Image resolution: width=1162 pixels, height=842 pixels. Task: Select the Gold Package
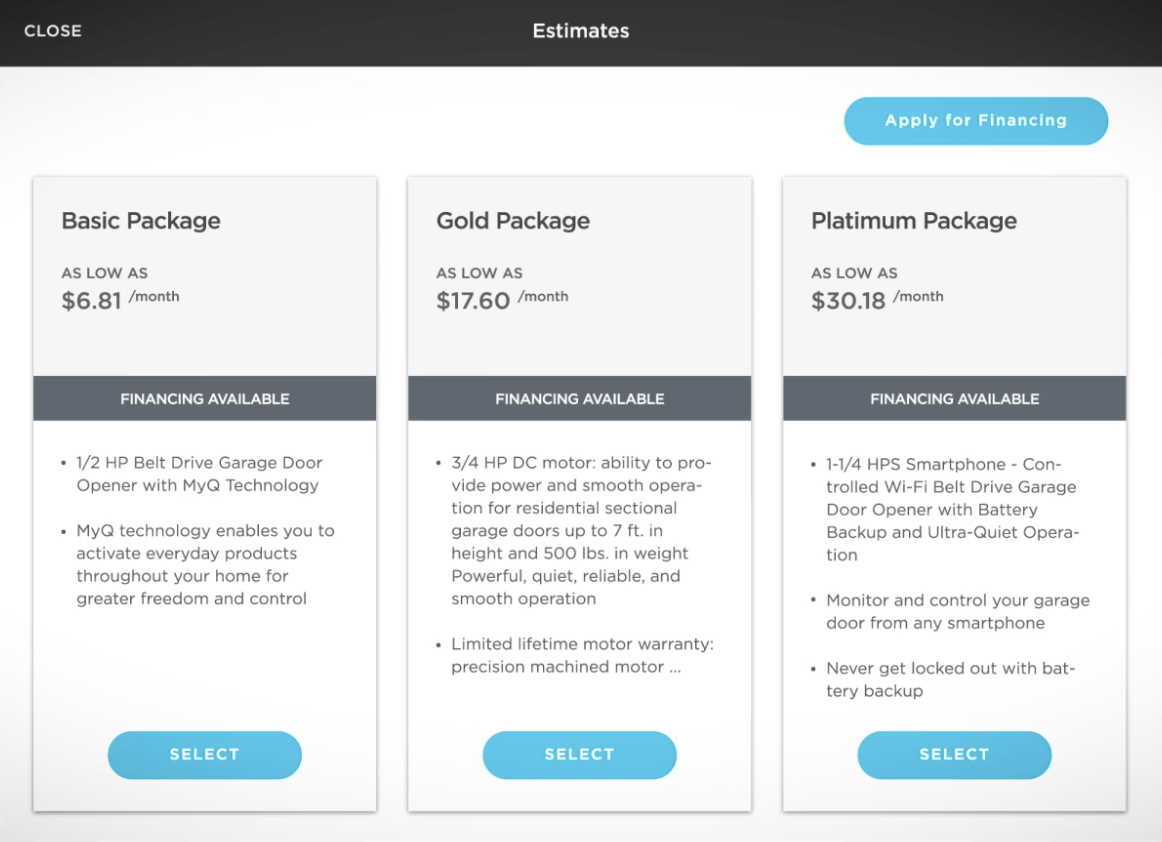(x=579, y=754)
